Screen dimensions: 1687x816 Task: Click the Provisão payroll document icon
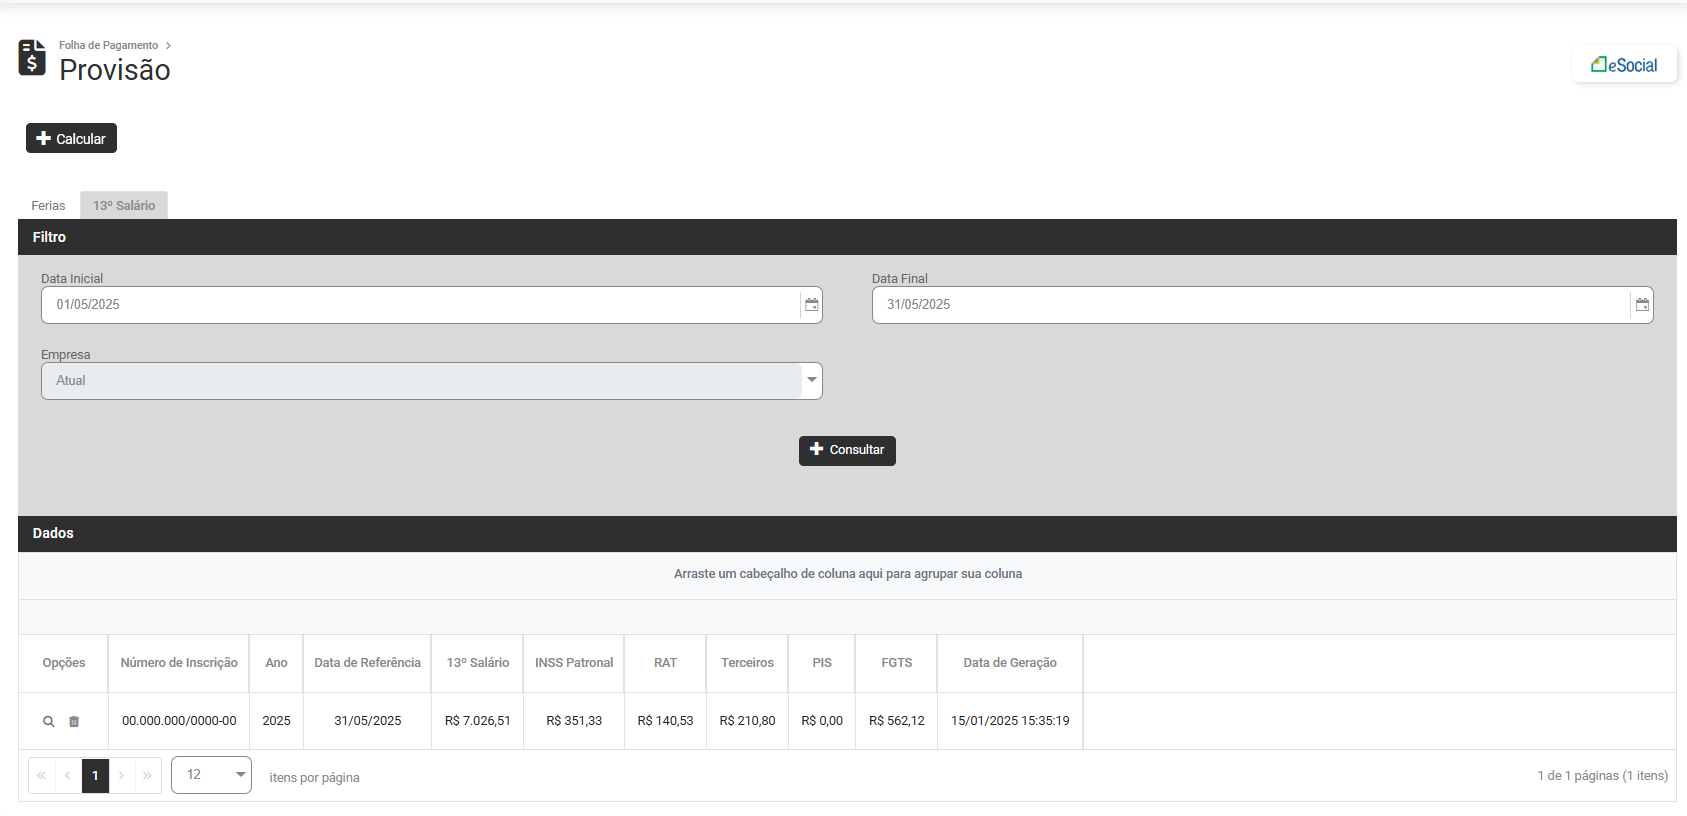(32, 58)
